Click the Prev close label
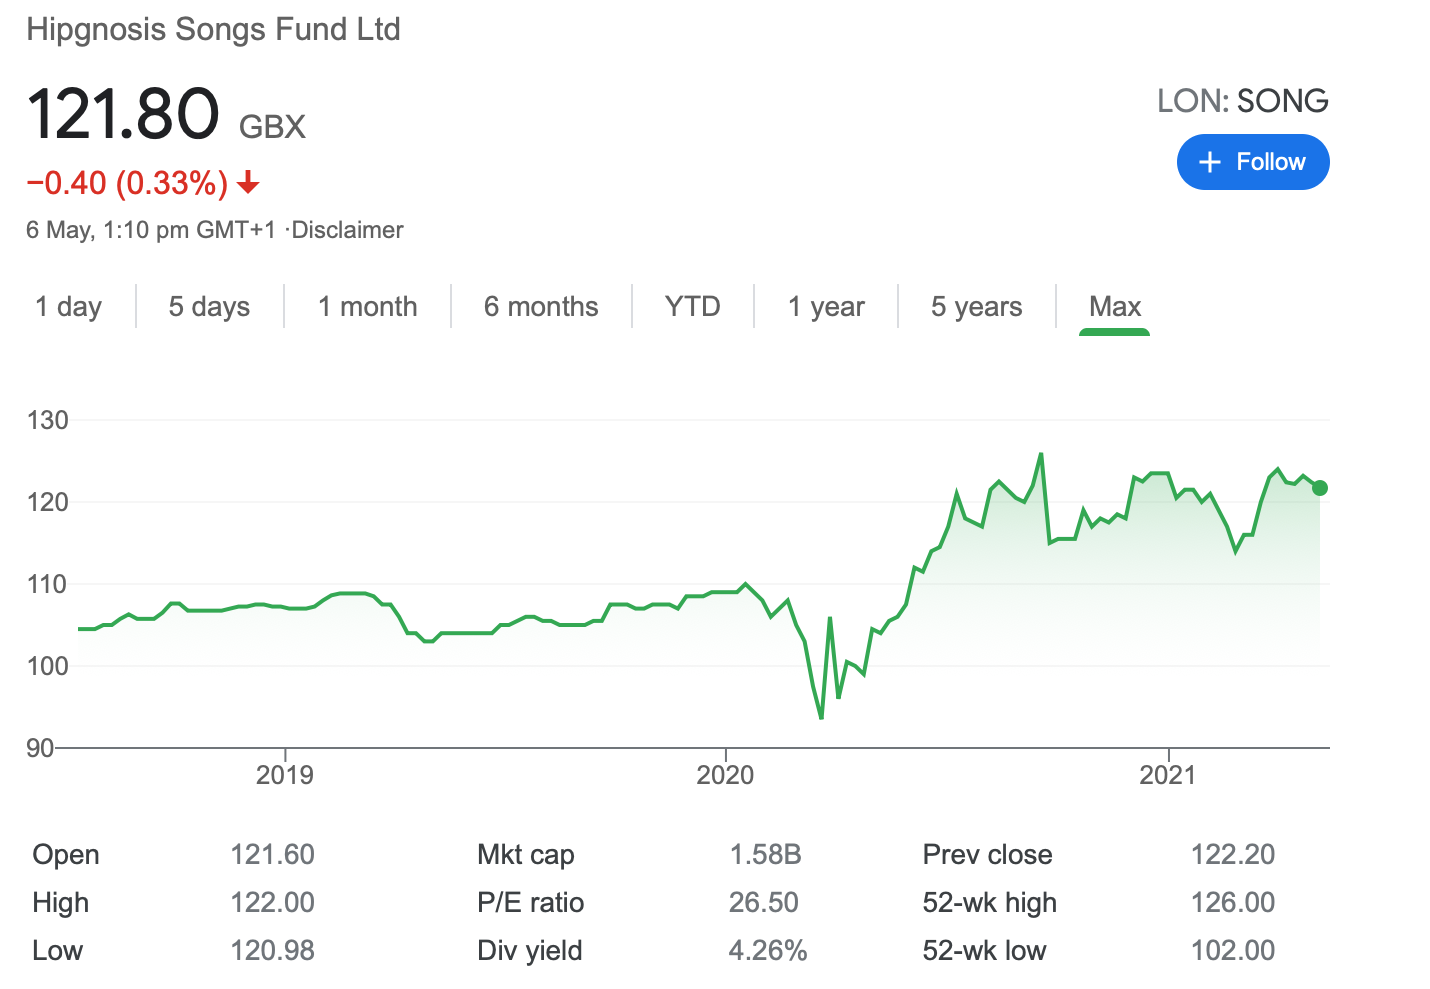This screenshot has height=989, width=1430. point(987,854)
